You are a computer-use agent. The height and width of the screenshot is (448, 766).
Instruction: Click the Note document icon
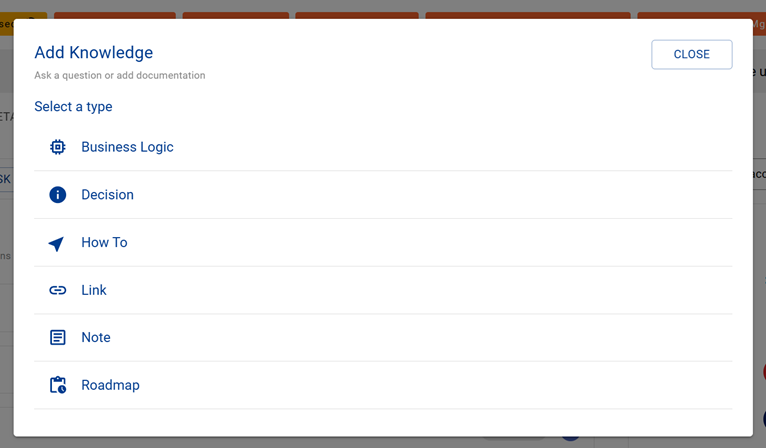tap(58, 338)
